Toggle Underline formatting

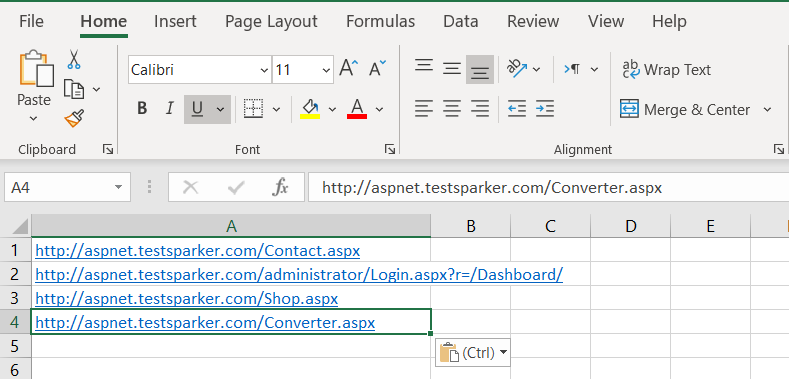pos(197,109)
